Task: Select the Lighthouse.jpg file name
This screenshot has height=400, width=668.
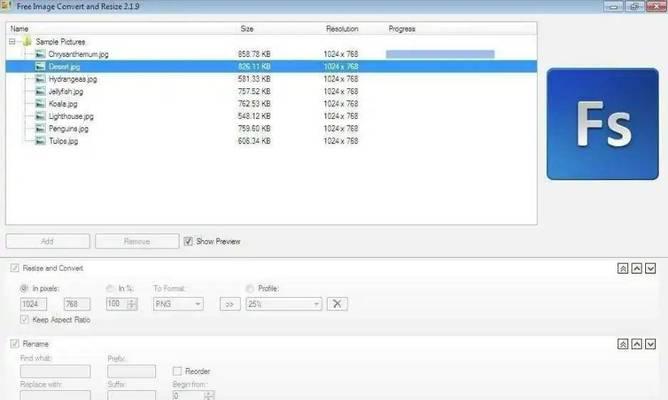Action: coord(71,116)
